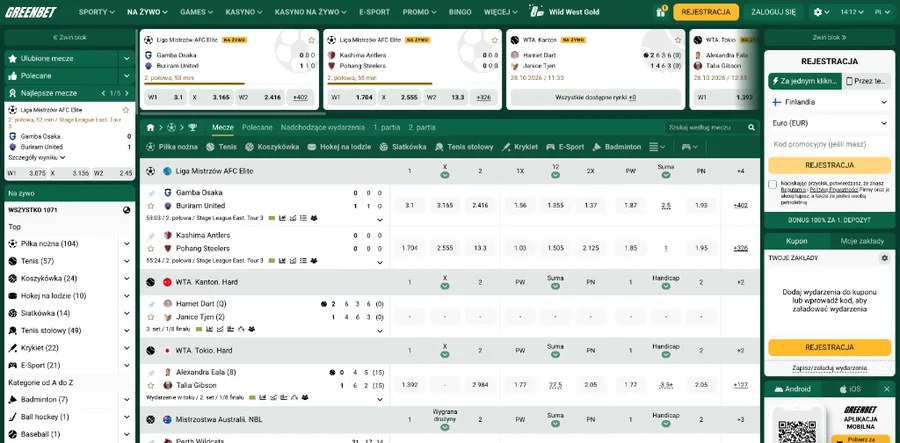Pin the Harriet Dart match

pos(151,304)
